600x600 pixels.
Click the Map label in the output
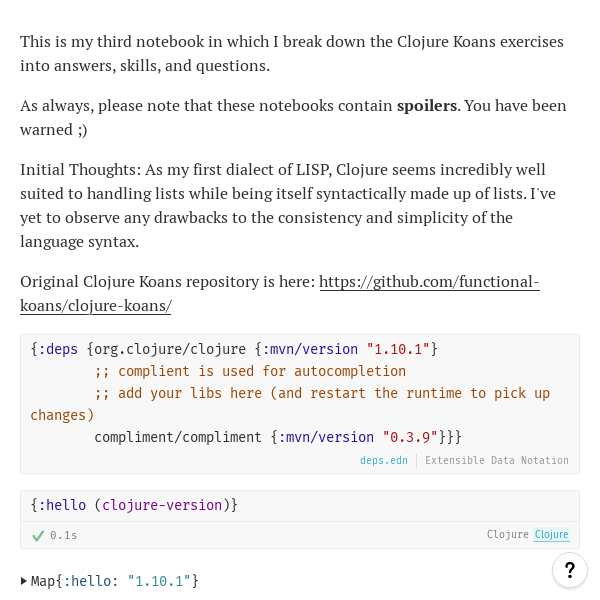[42, 581]
